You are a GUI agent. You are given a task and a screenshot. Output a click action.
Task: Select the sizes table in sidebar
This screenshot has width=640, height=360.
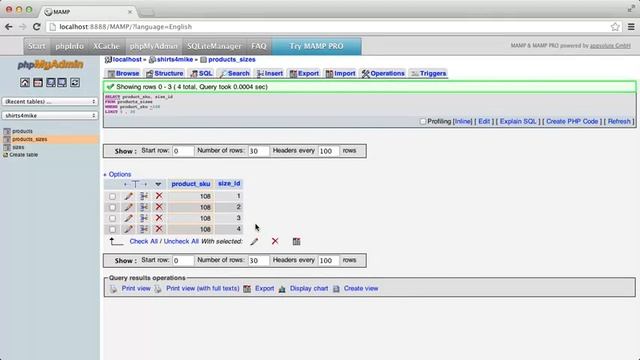[x=18, y=147]
